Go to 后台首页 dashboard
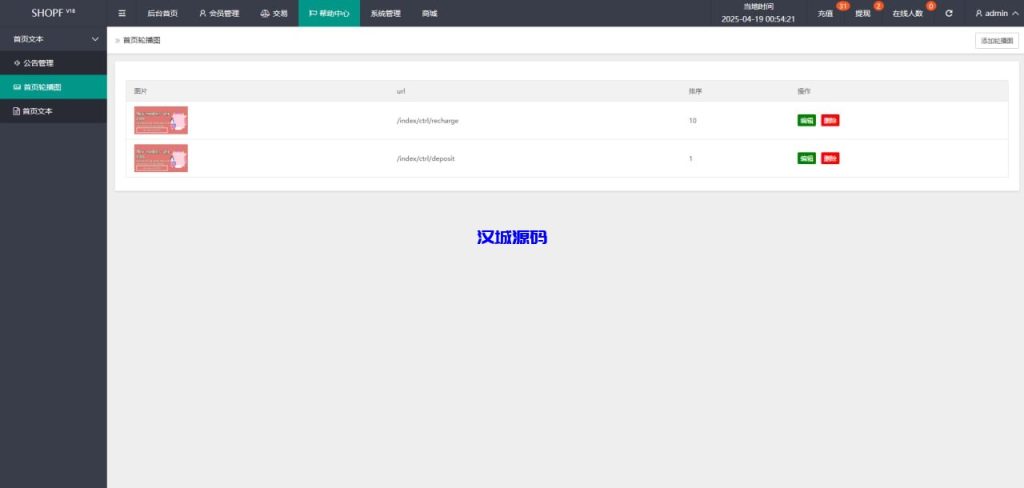 [162, 14]
